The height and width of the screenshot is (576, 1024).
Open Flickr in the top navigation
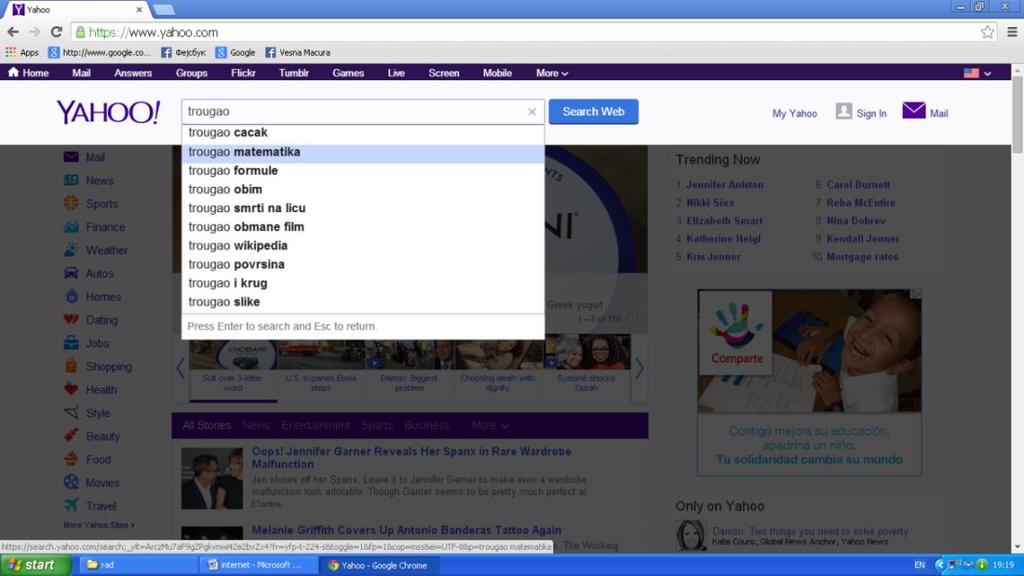(x=243, y=73)
